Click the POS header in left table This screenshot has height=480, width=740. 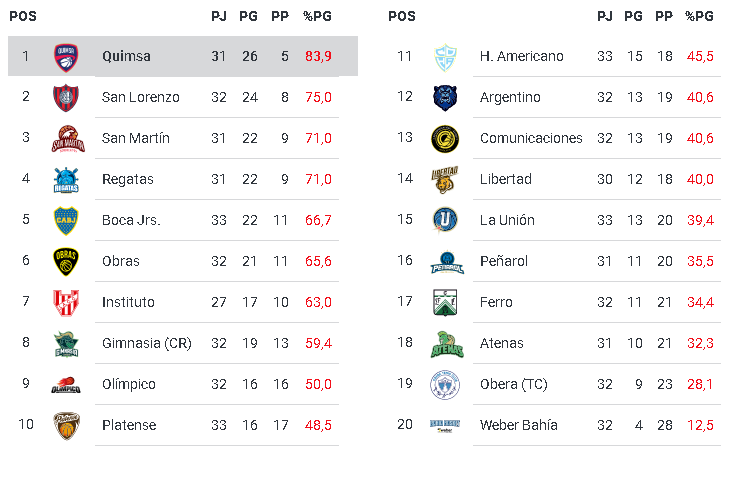24,16
